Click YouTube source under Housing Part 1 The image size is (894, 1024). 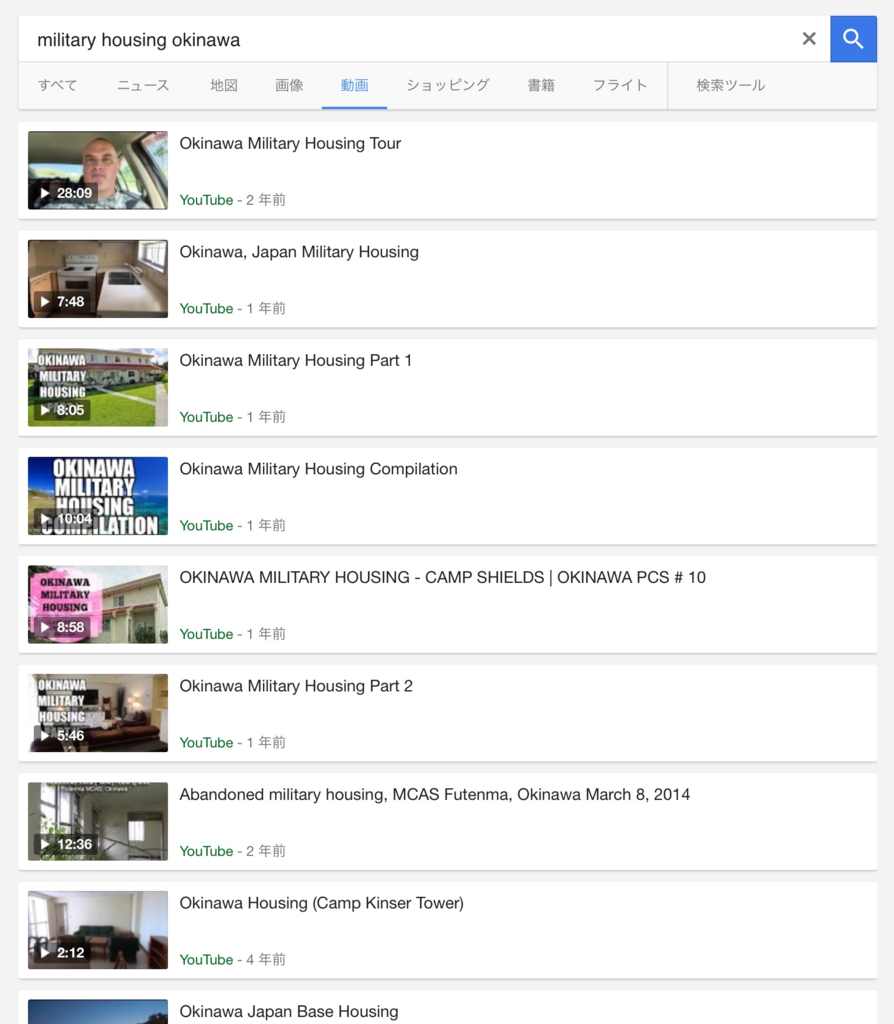click(x=206, y=417)
